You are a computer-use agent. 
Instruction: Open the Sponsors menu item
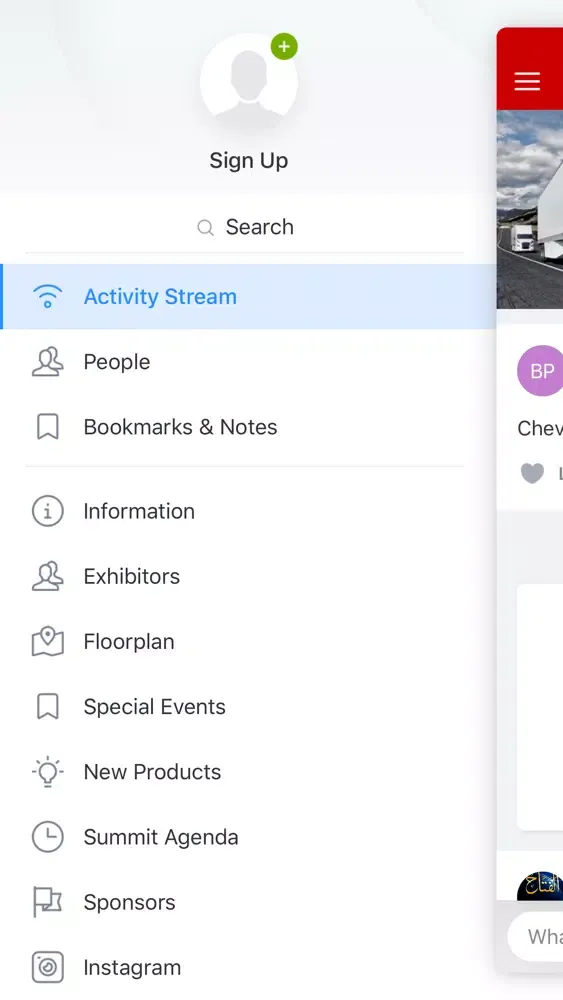point(248,902)
